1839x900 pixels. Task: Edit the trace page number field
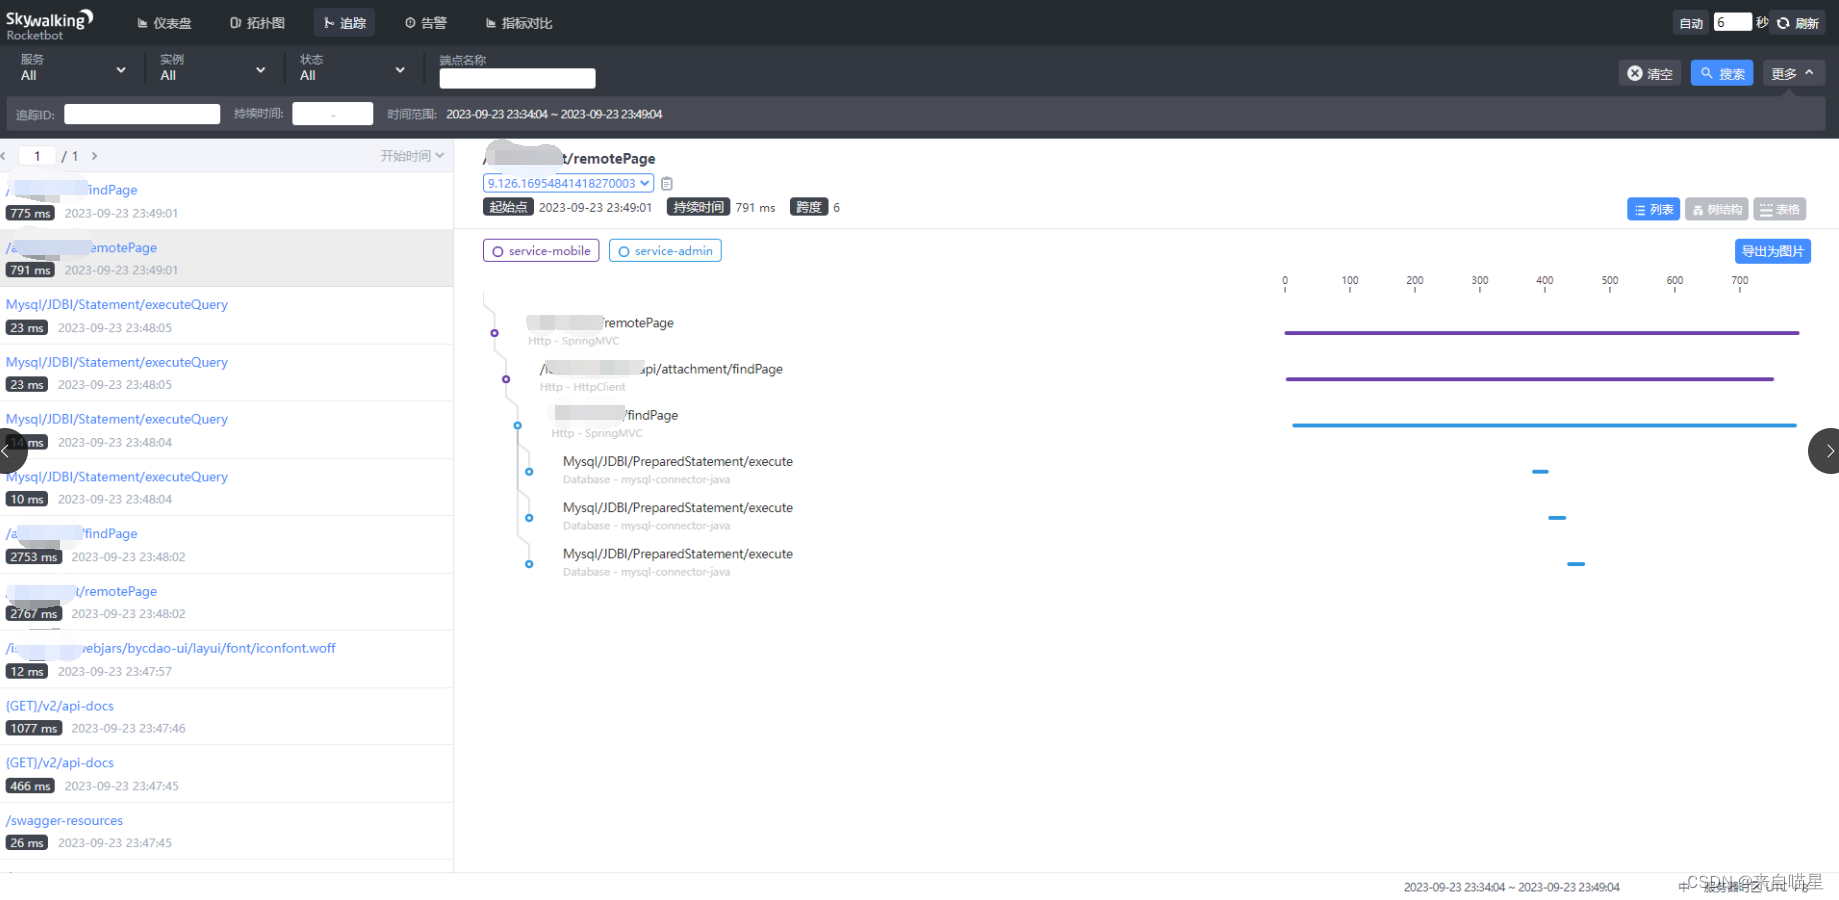point(37,156)
